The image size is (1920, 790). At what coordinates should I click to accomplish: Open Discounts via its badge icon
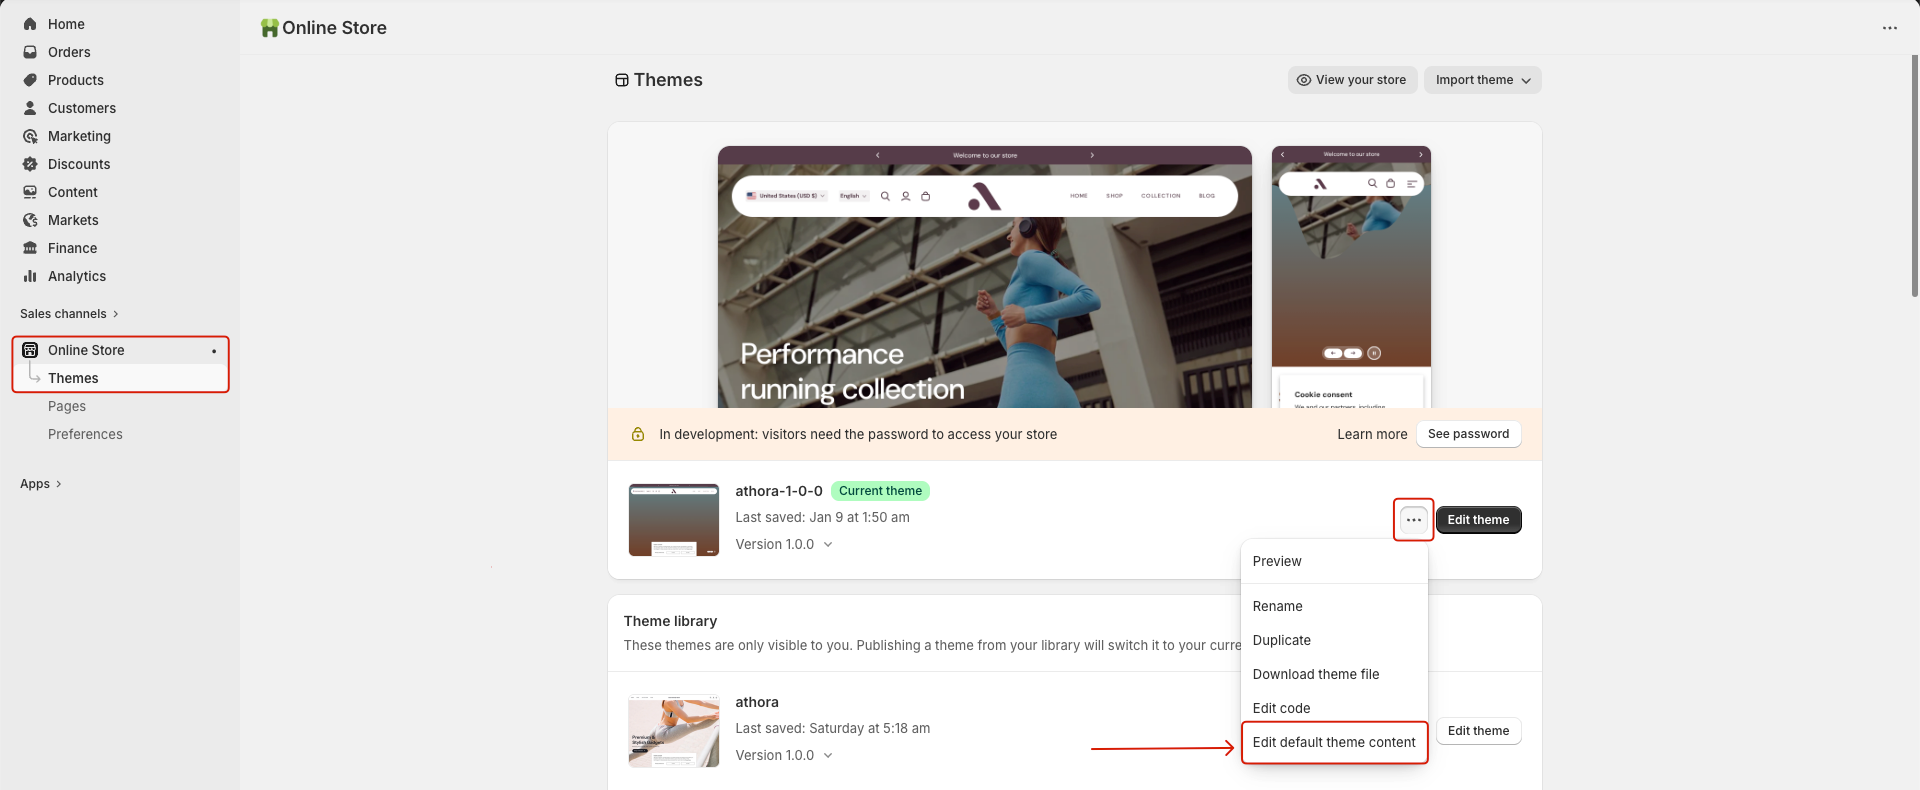[30, 164]
